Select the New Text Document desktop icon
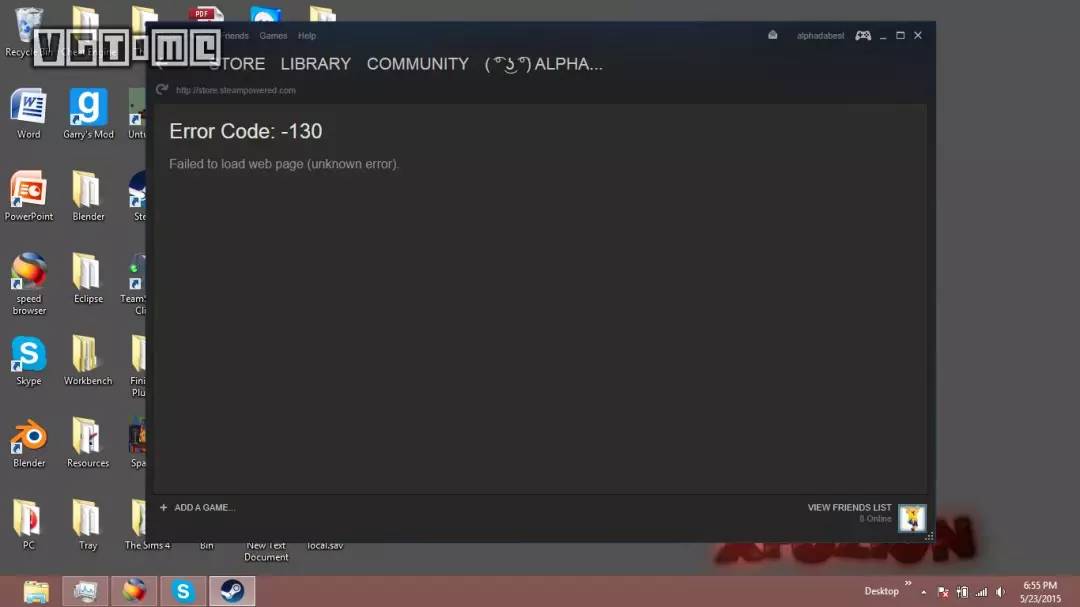This screenshot has height=607, width=1080. [x=266, y=551]
